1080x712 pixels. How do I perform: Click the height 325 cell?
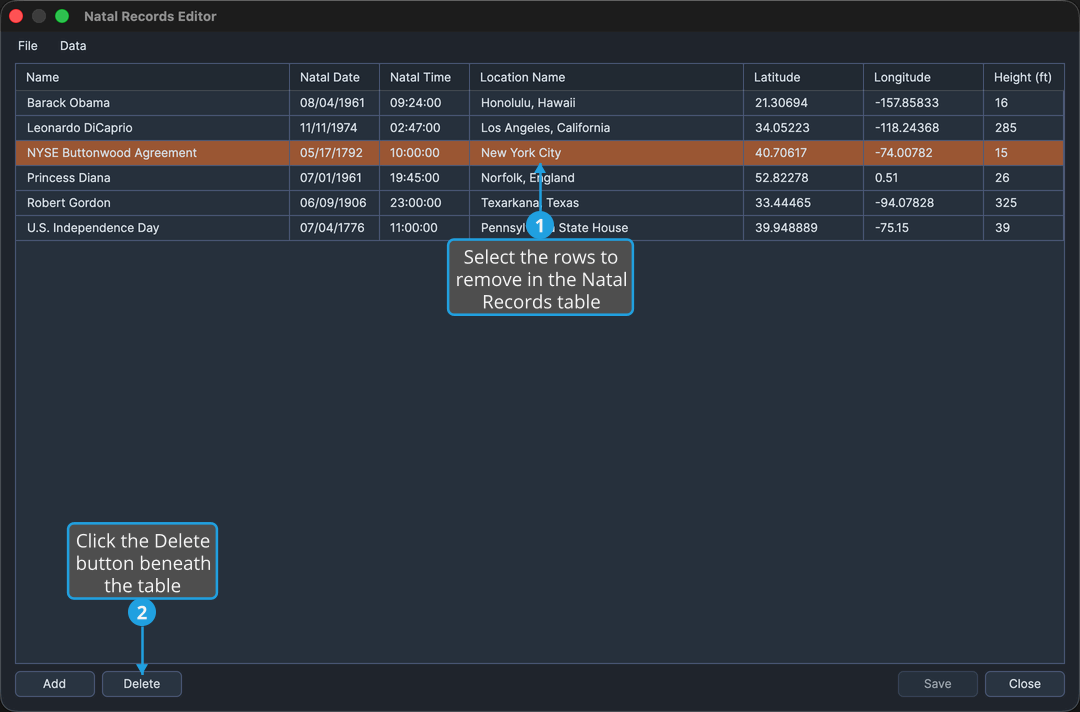click(1024, 202)
